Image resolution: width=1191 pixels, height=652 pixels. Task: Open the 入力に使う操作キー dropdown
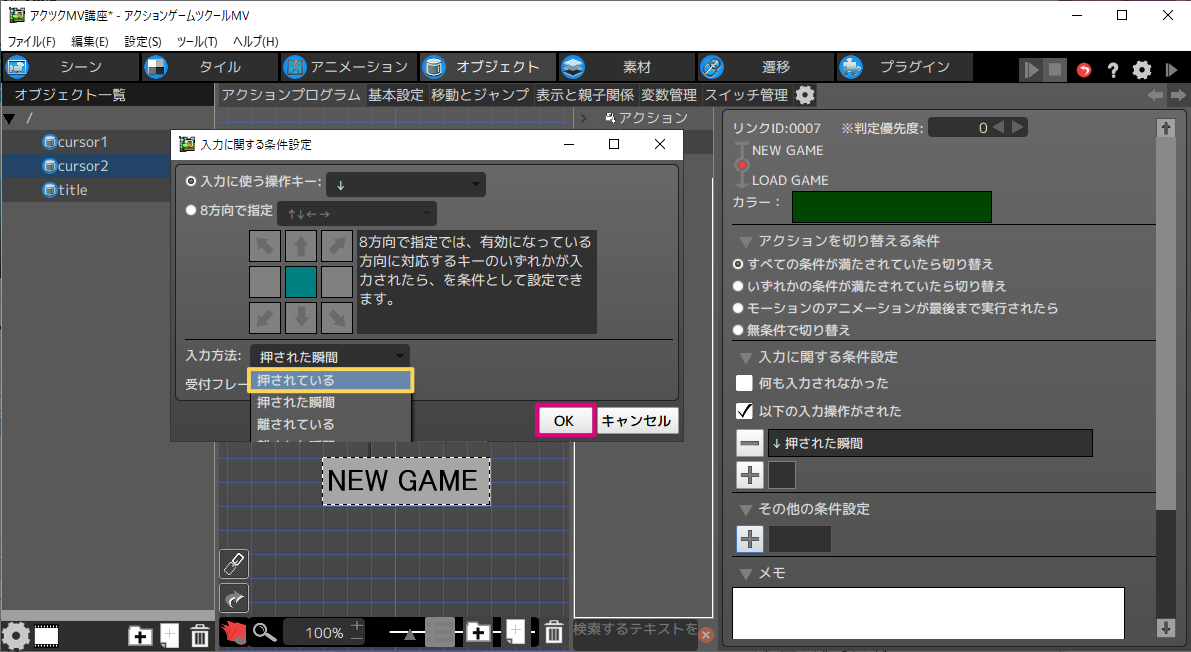pyautogui.click(x=405, y=184)
